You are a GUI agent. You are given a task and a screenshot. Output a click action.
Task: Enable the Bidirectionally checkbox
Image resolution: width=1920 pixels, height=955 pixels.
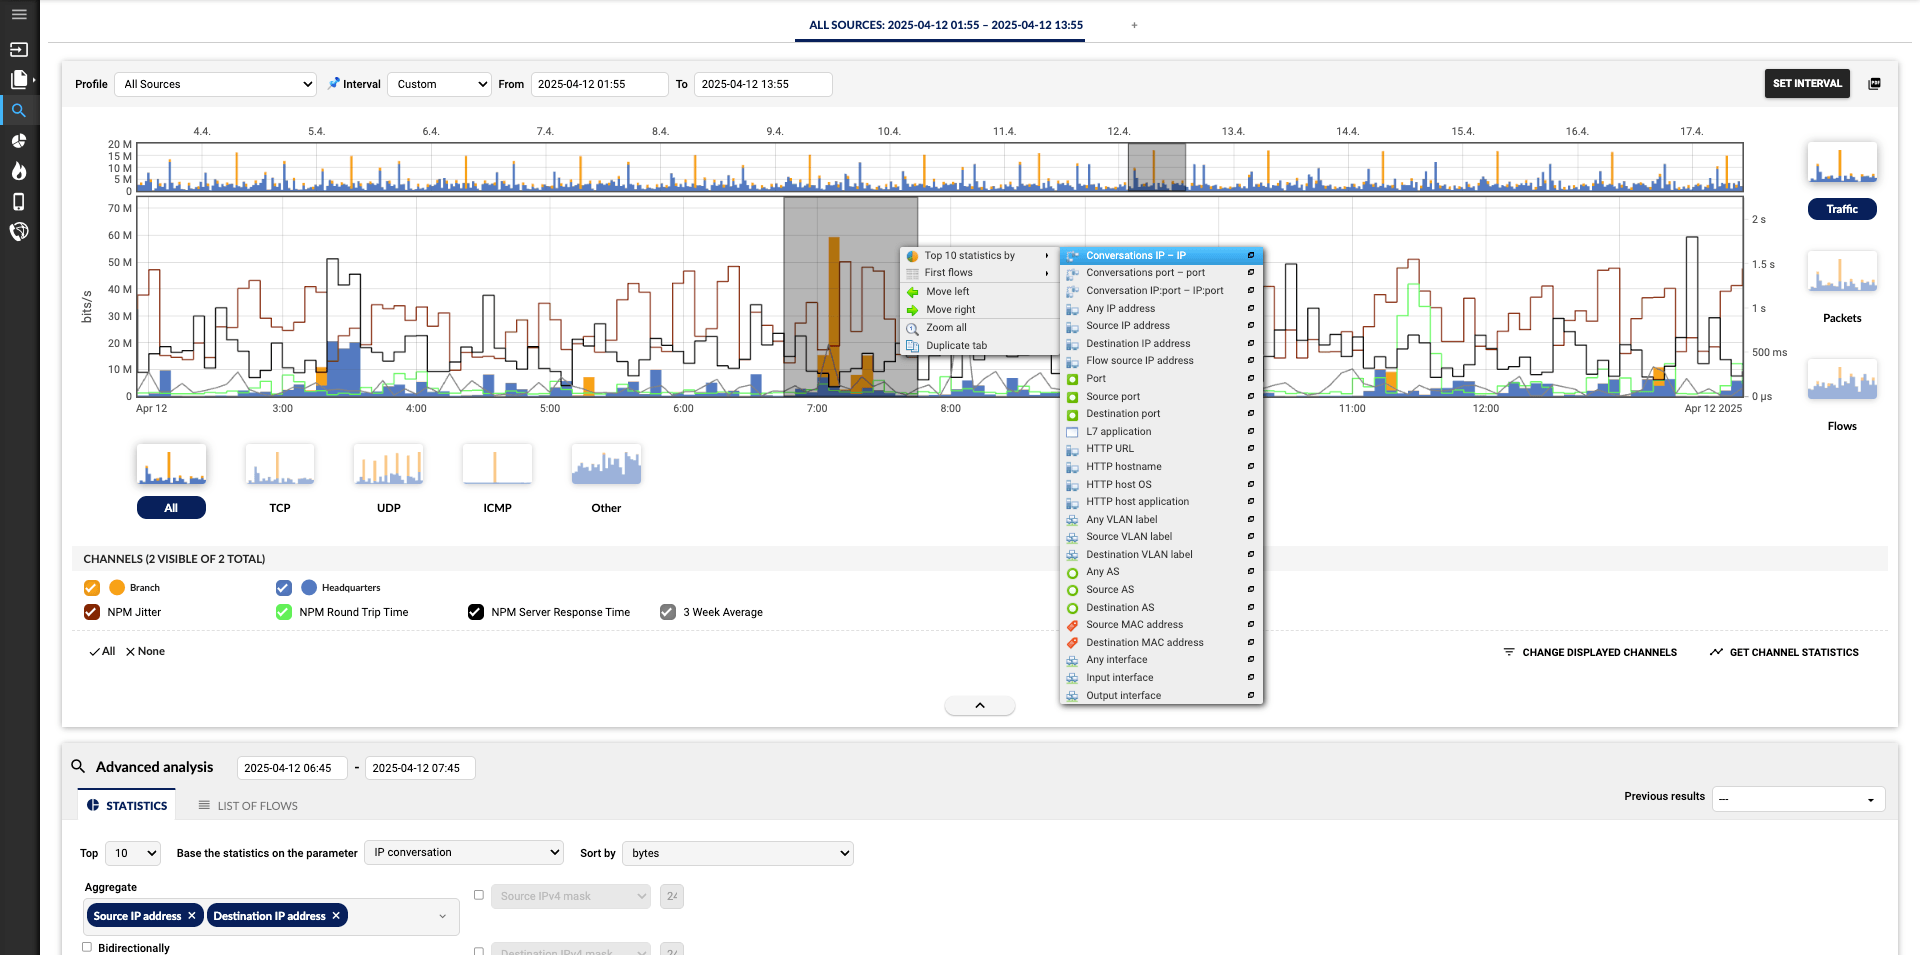87,947
